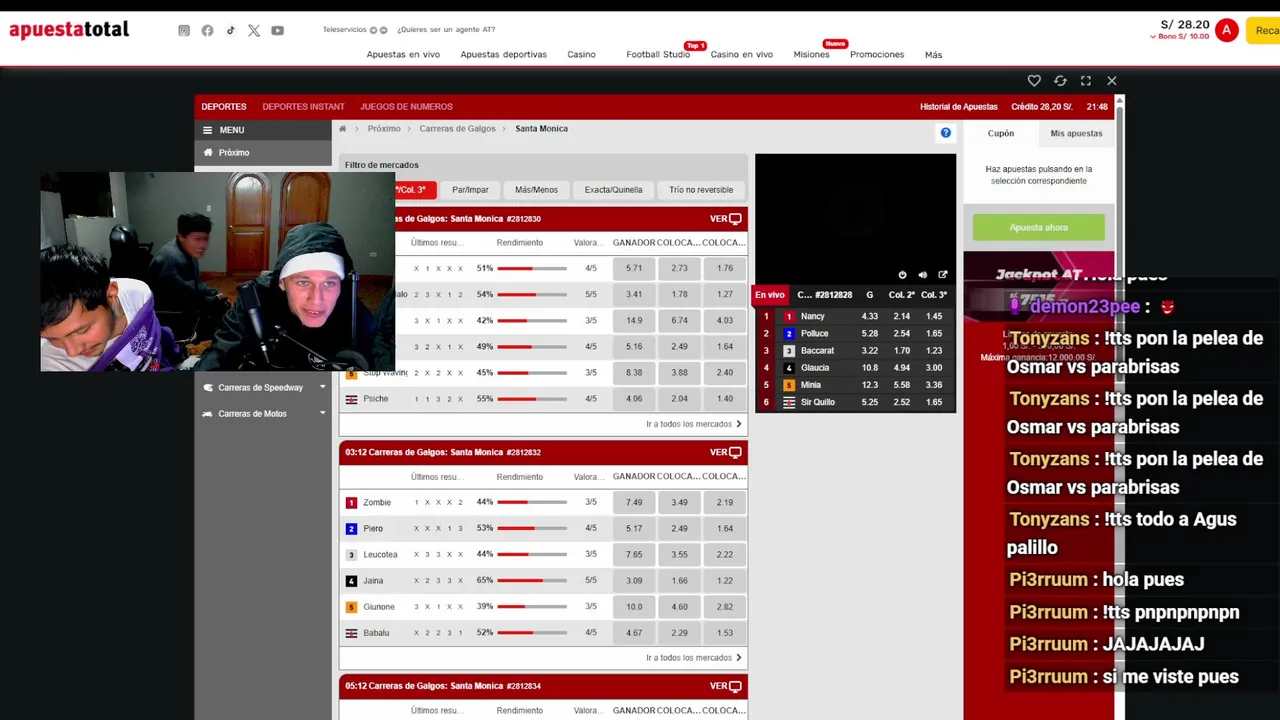Open Historial de Apuestas
This screenshot has width=1280, height=720.
tap(959, 107)
